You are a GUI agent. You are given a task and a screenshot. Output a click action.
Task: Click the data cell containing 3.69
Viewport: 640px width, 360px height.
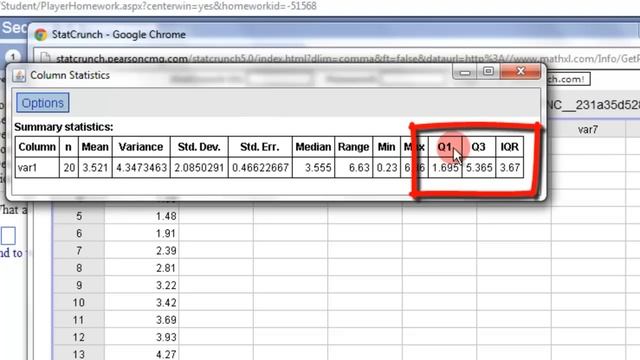point(142,320)
